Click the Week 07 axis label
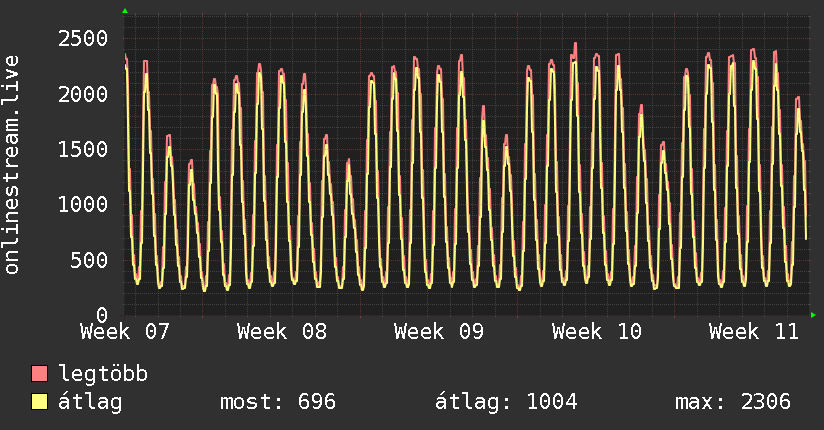 [125, 332]
